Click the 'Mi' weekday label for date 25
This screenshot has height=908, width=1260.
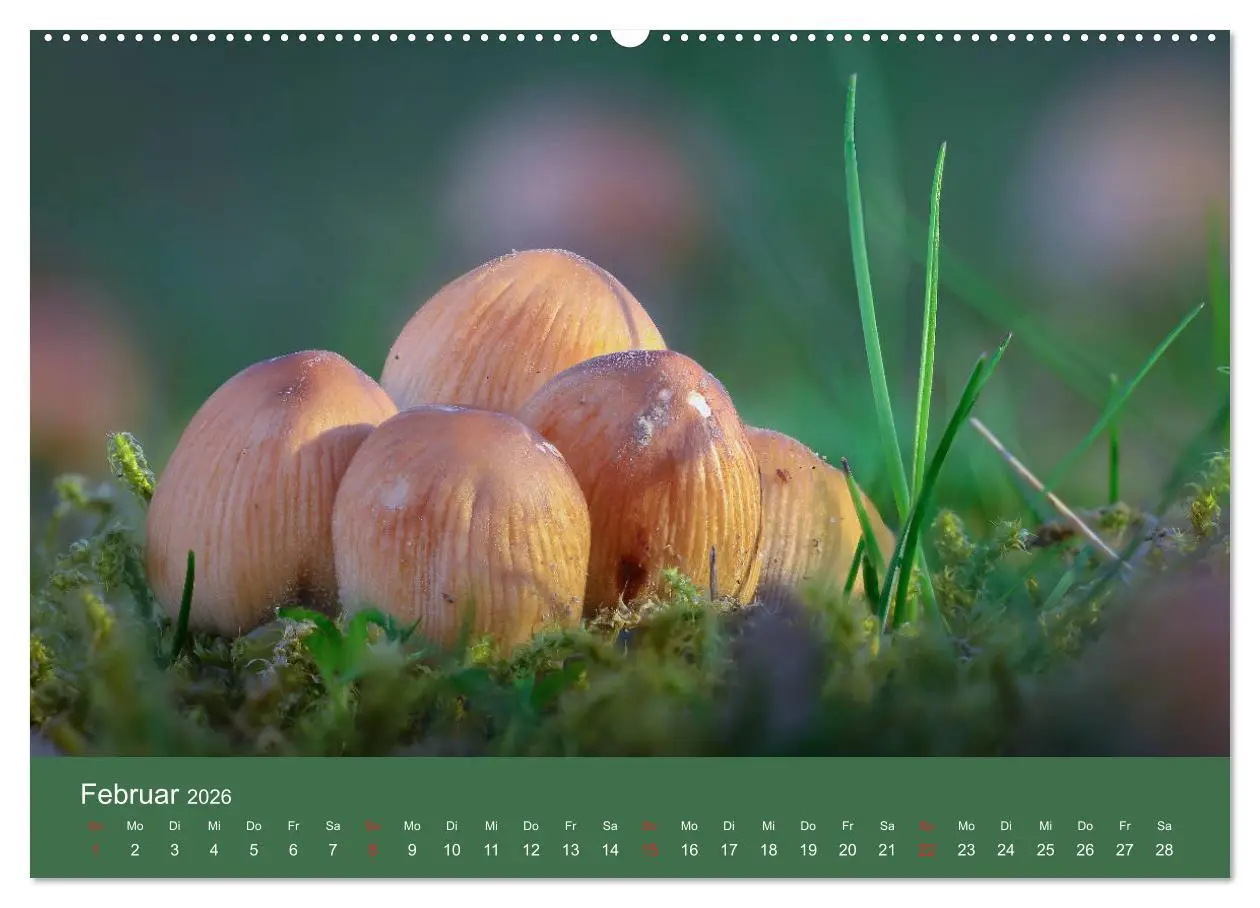pyautogui.click(x=1045, y=826)
